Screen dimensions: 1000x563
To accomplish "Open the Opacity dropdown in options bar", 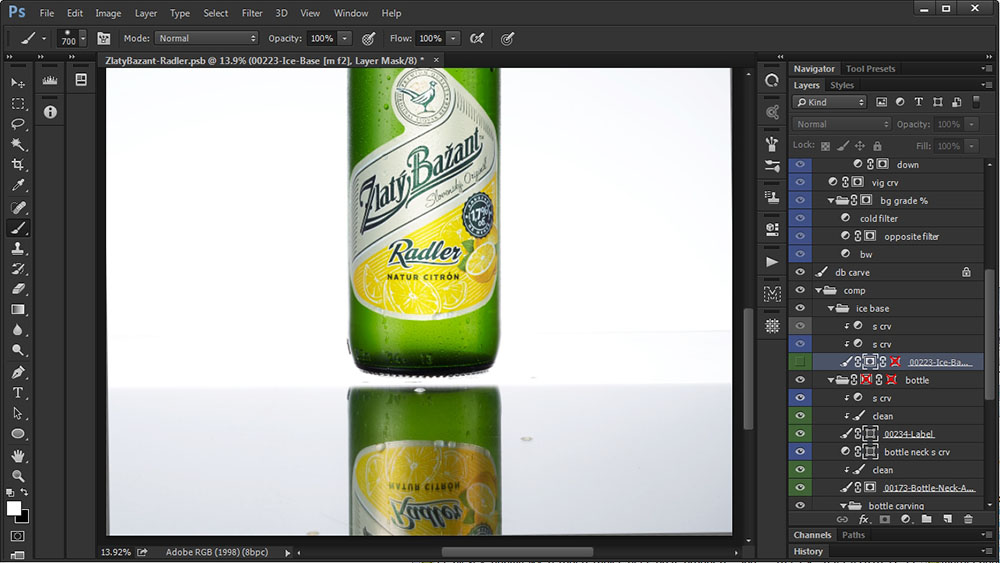I will 344,38.
